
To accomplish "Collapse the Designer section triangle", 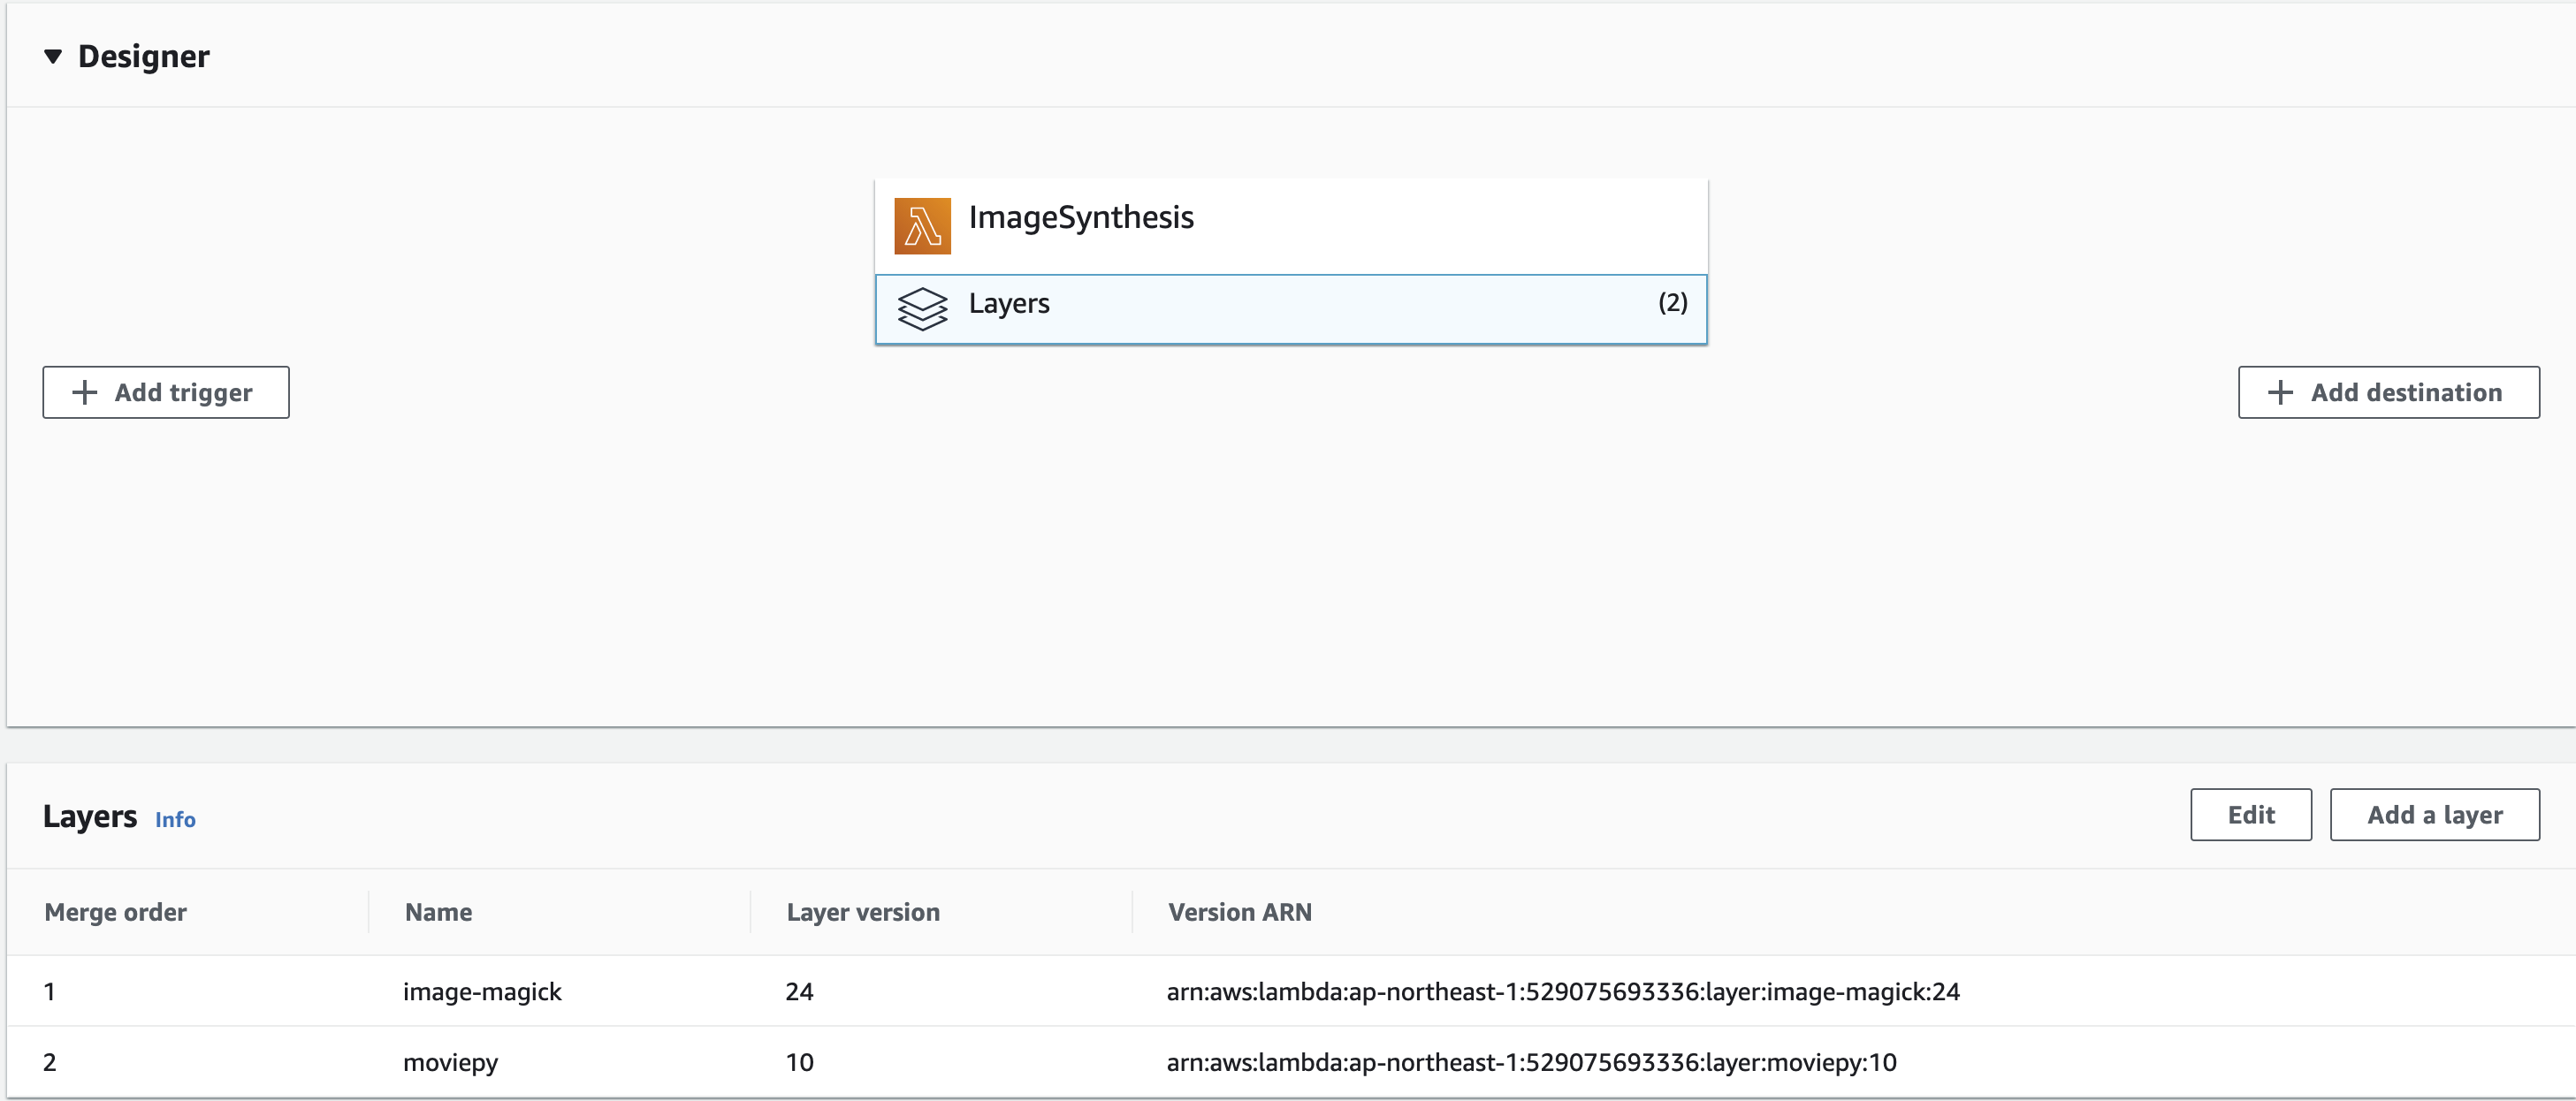I will (x=53, y=57).
